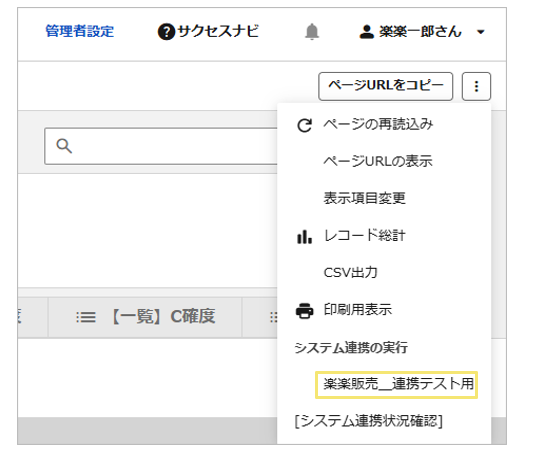Click the reload icon next to ページの再読込み

click(305, 125)
